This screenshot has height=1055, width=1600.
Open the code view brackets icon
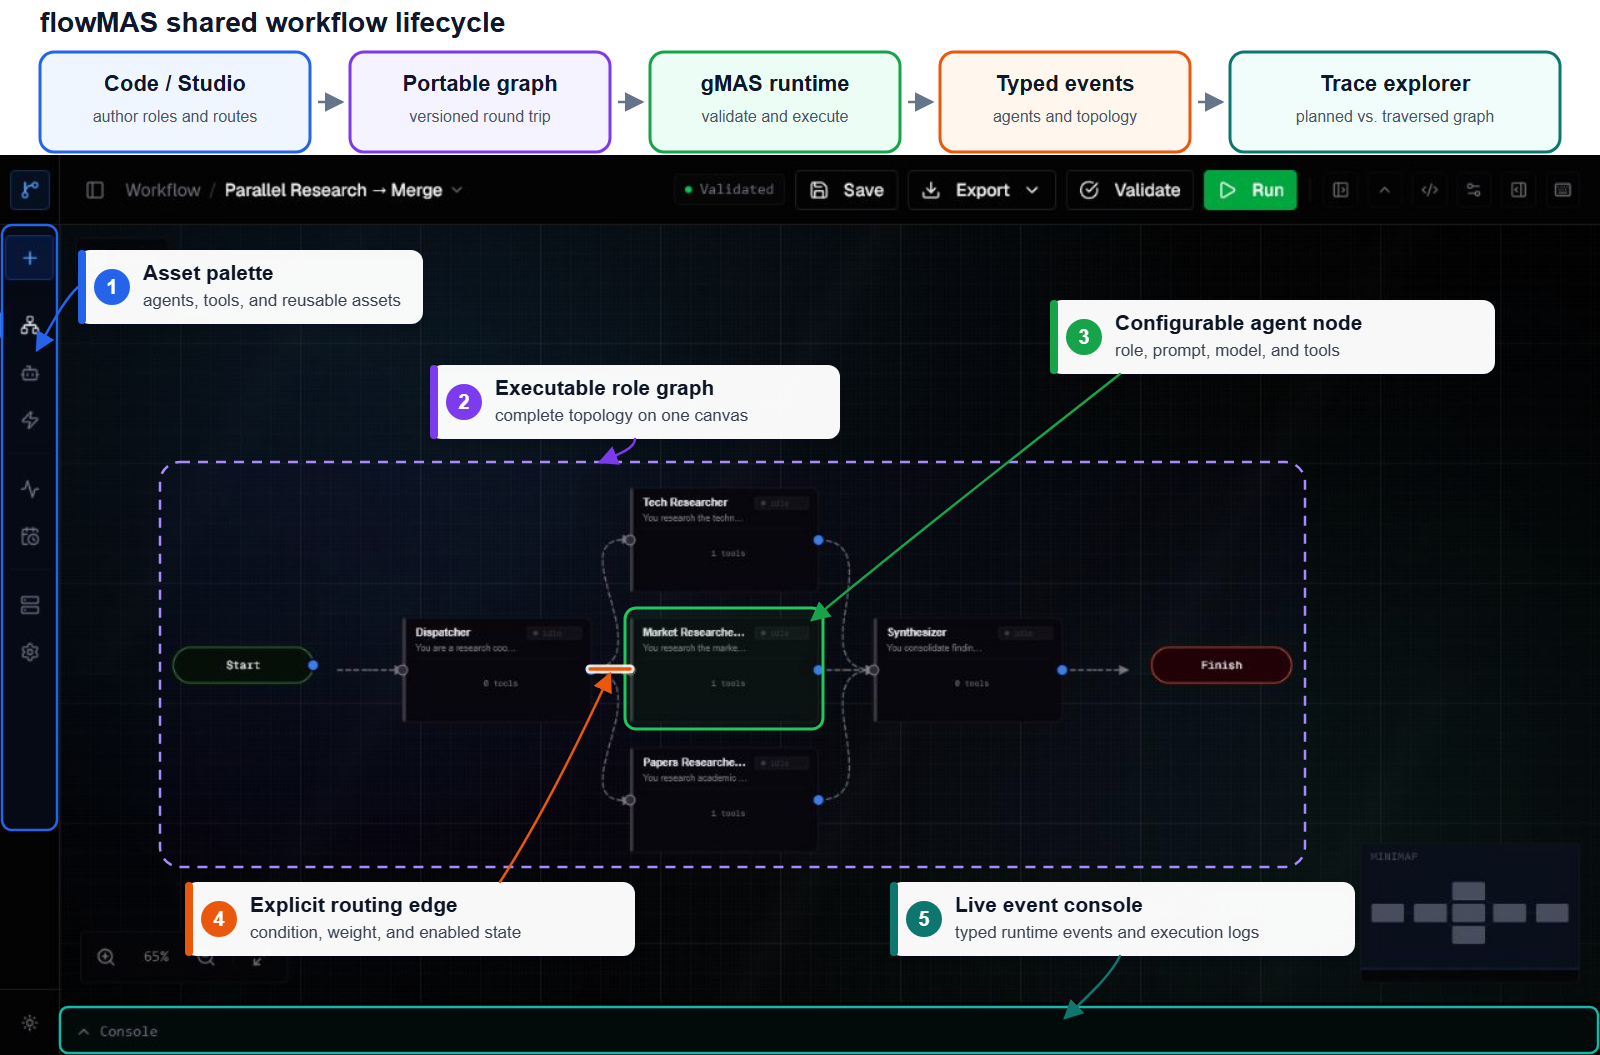click(1430, 190)
